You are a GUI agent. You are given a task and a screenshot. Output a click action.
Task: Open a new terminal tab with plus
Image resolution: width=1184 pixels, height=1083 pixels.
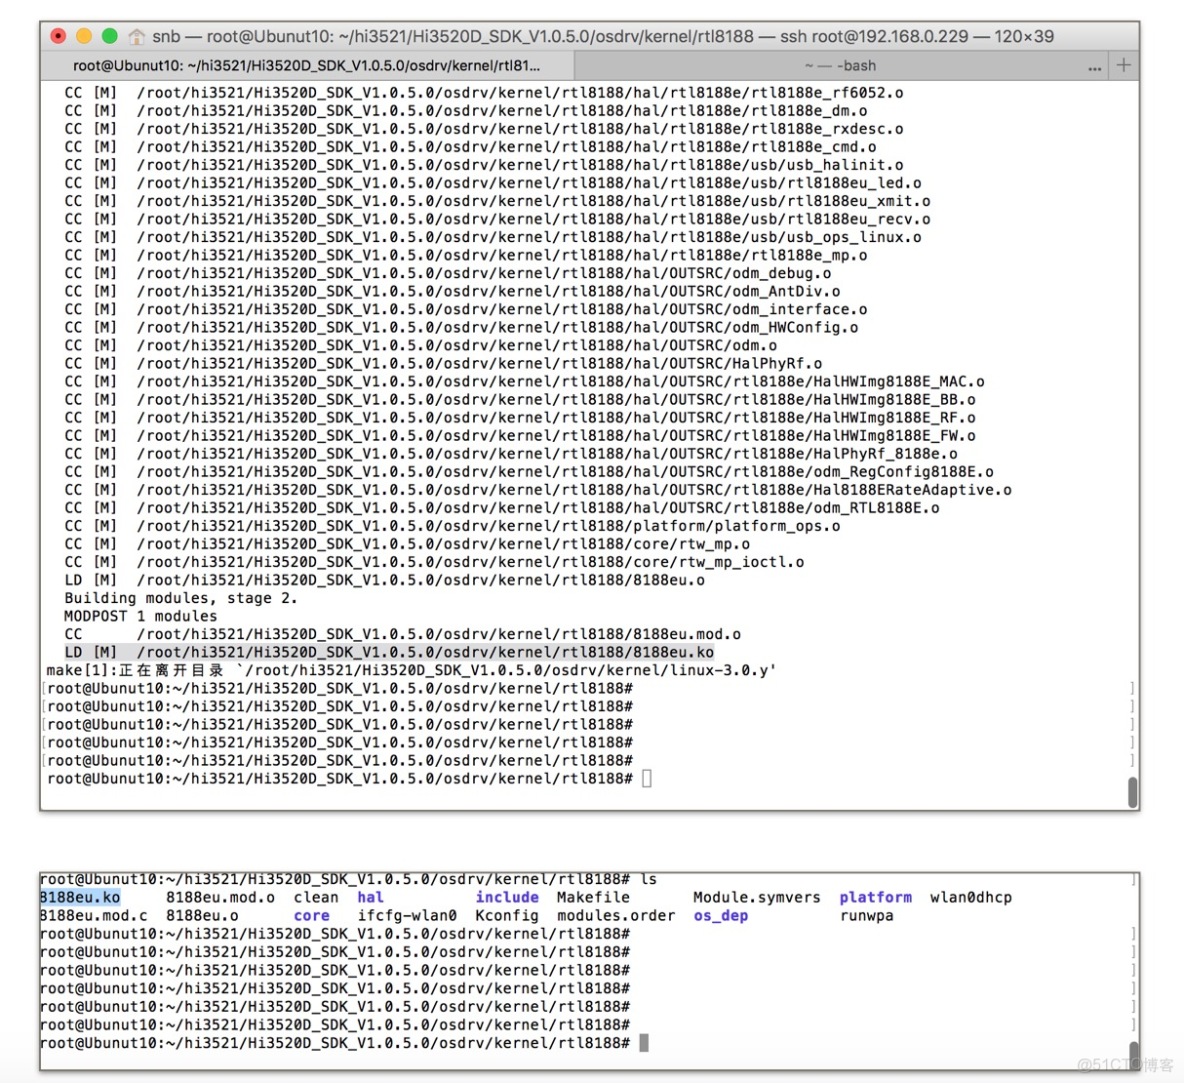[x=1124, y=66]
